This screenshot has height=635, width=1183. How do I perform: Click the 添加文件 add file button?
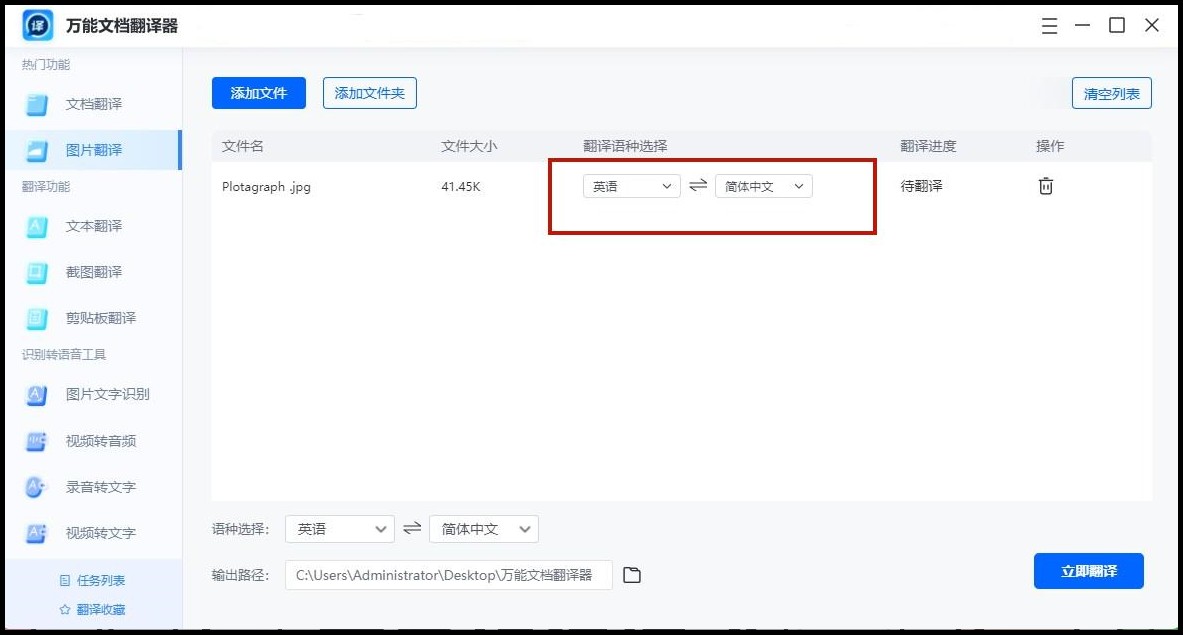(258, 93)
